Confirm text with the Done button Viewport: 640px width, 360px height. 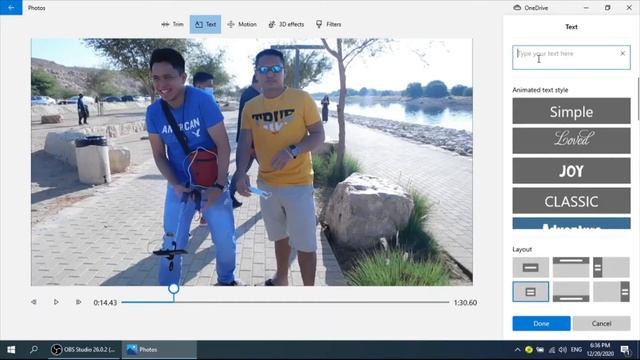pos(541,323)
